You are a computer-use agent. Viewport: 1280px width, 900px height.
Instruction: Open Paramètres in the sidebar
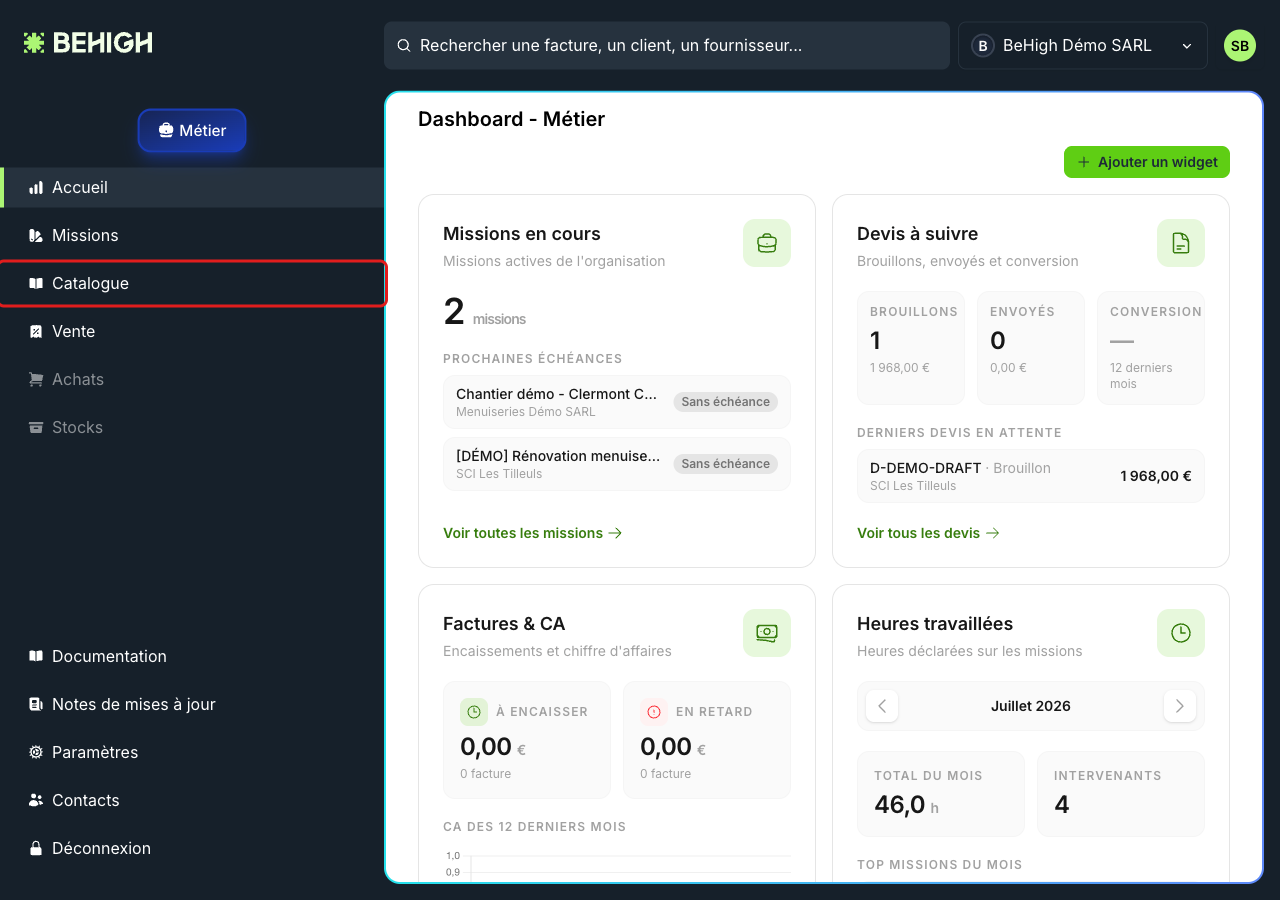coord(192,753)
